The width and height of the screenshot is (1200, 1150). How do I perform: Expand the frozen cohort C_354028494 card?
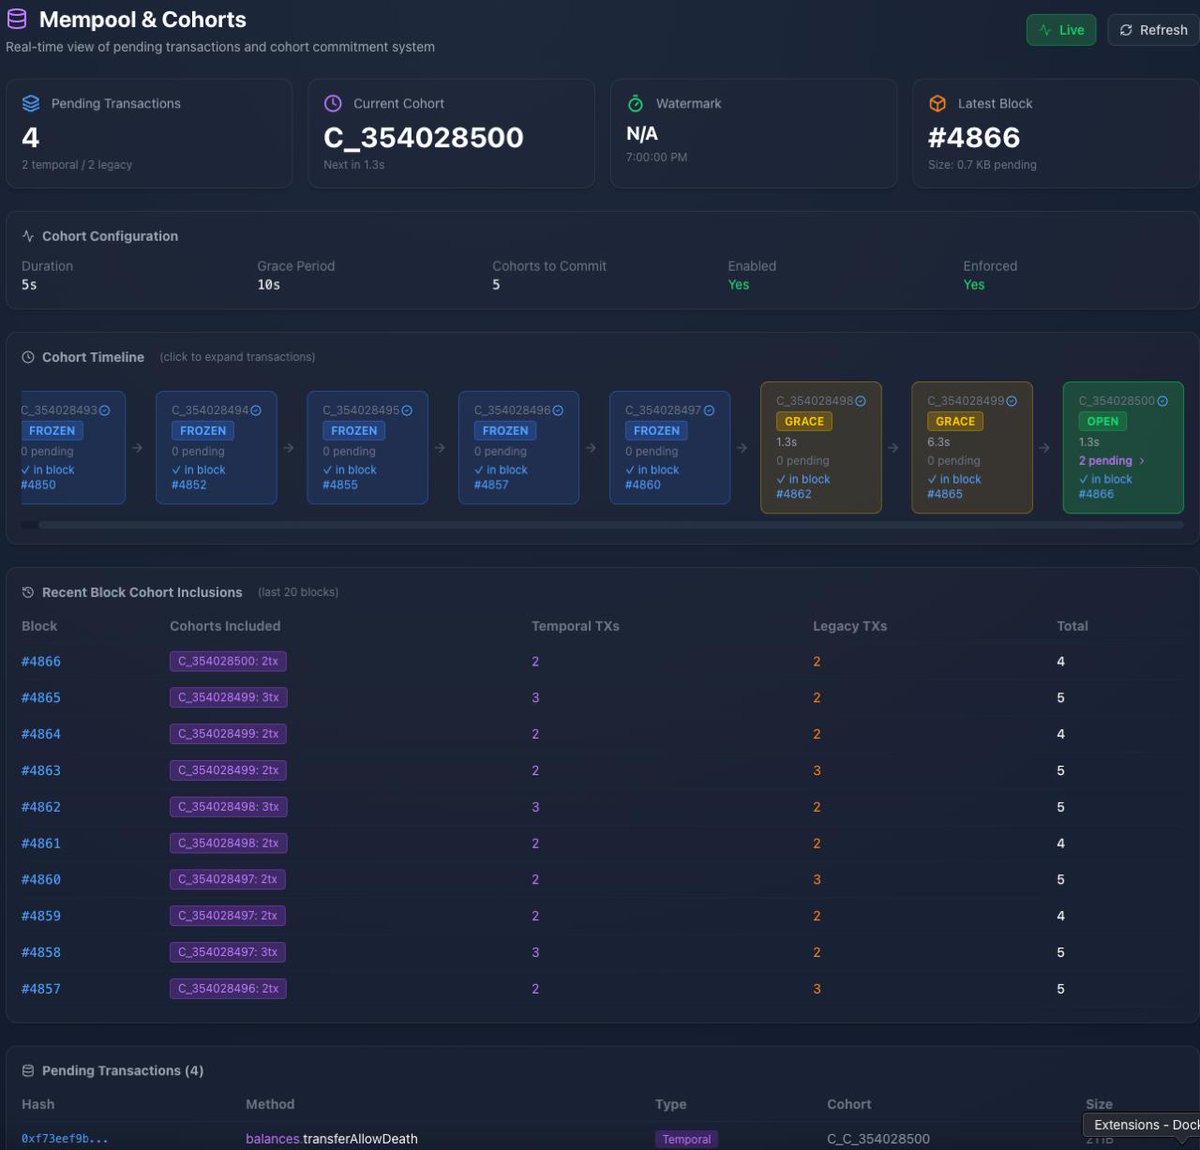pos(216,447)
